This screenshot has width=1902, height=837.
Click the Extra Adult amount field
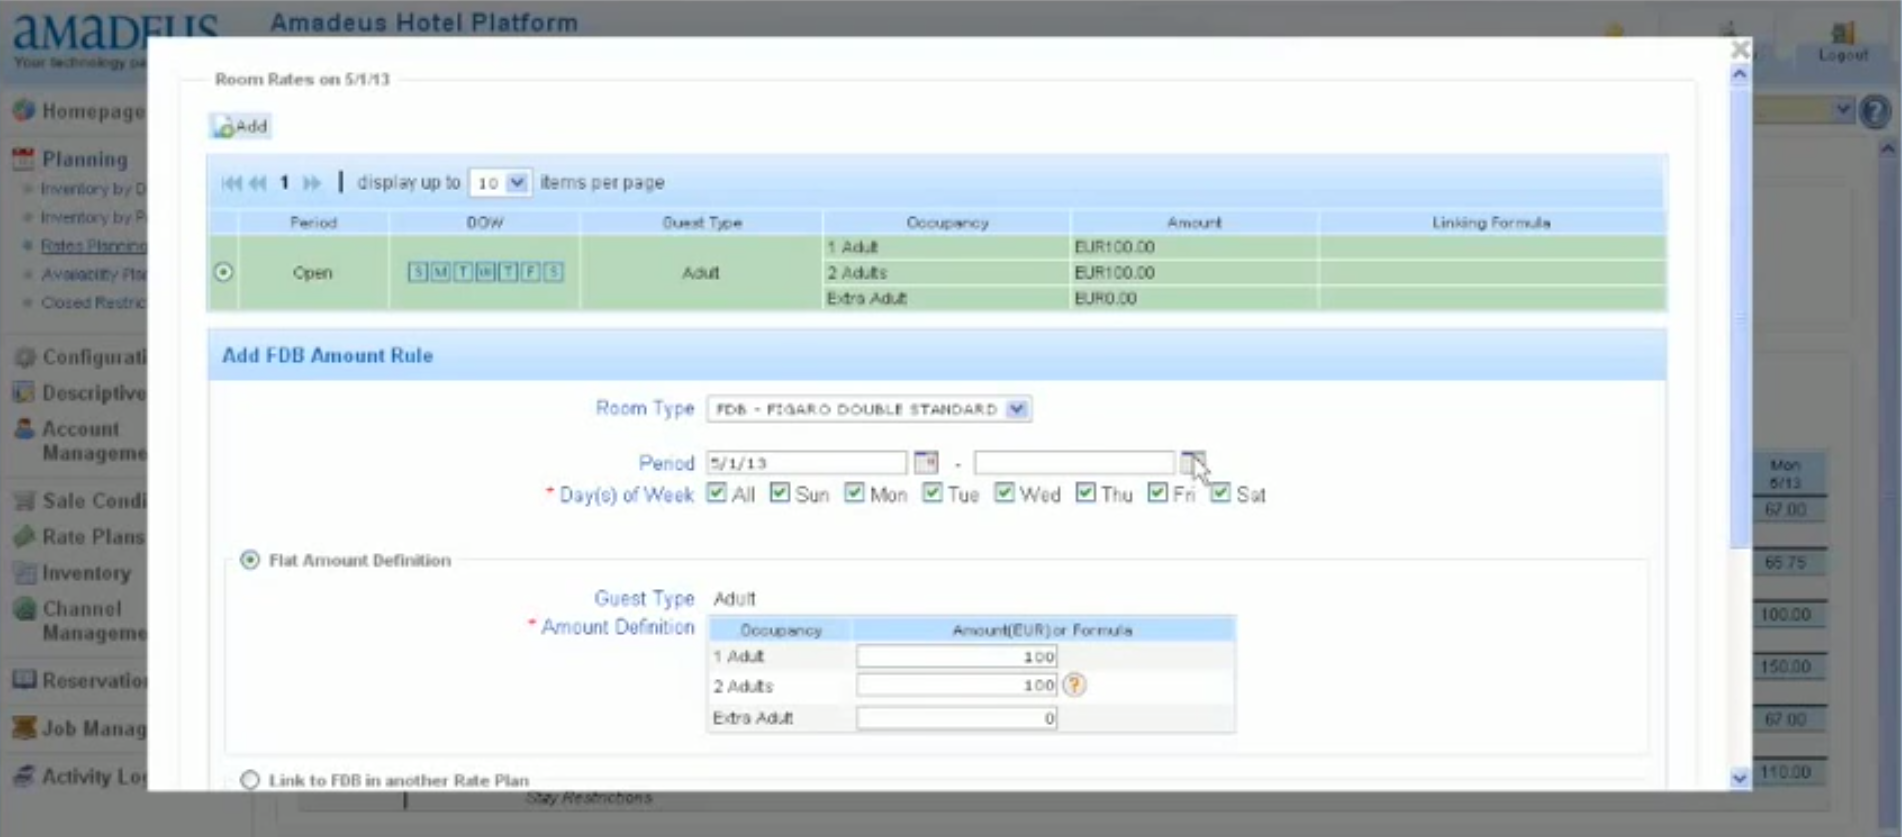[957, 718]
